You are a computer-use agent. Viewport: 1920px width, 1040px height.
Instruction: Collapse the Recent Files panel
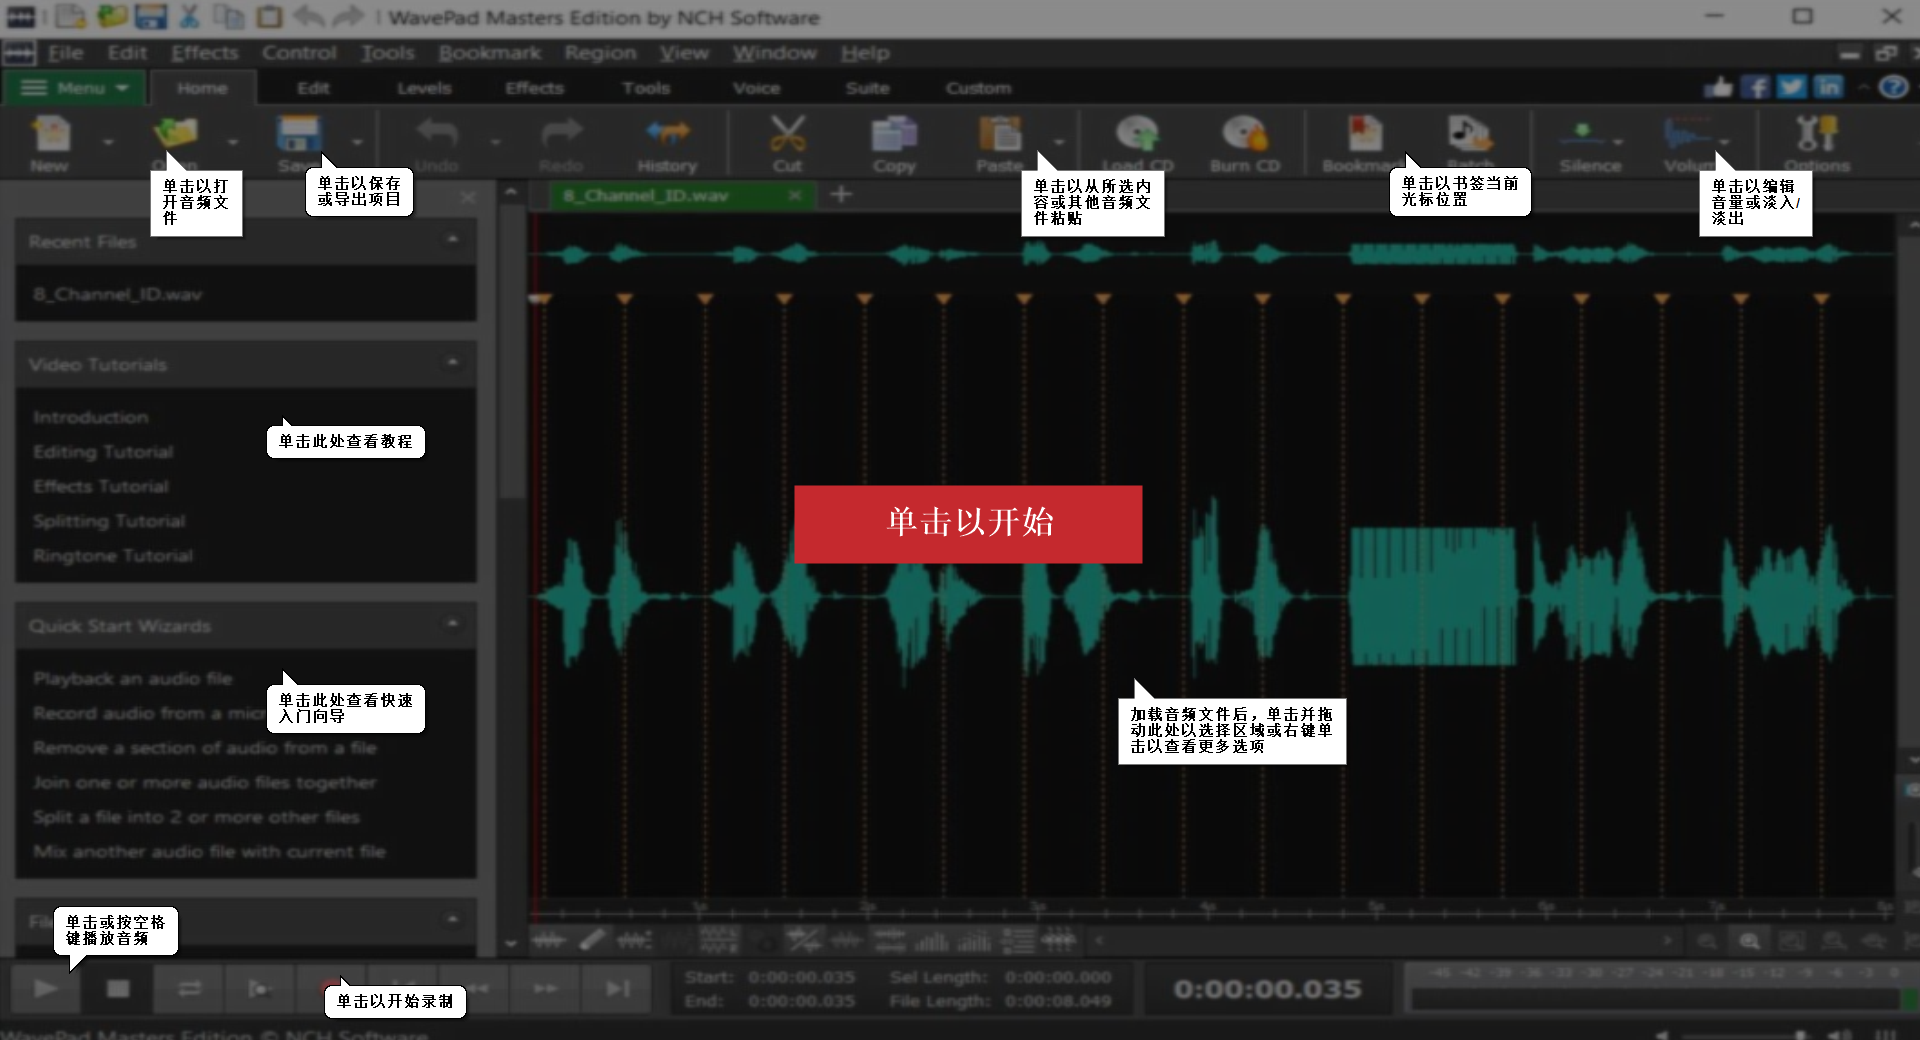point(453,241)
